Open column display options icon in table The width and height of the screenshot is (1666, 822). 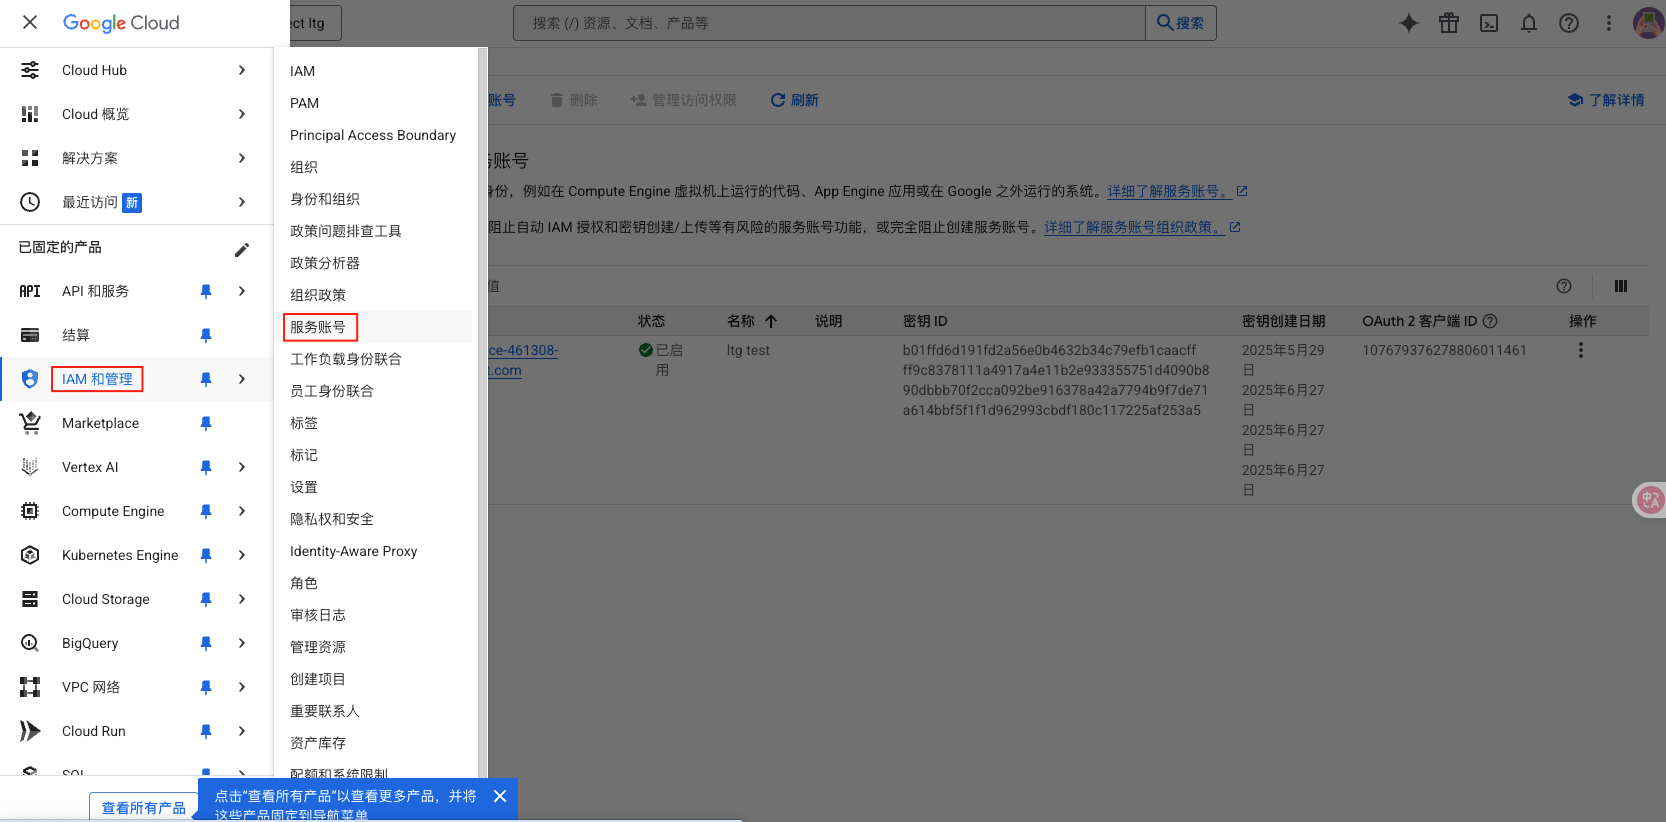tap(1621, 286)
